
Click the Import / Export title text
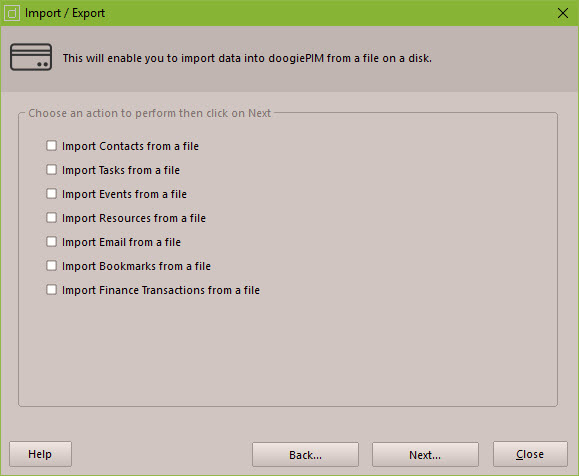[x=65, y=13]
